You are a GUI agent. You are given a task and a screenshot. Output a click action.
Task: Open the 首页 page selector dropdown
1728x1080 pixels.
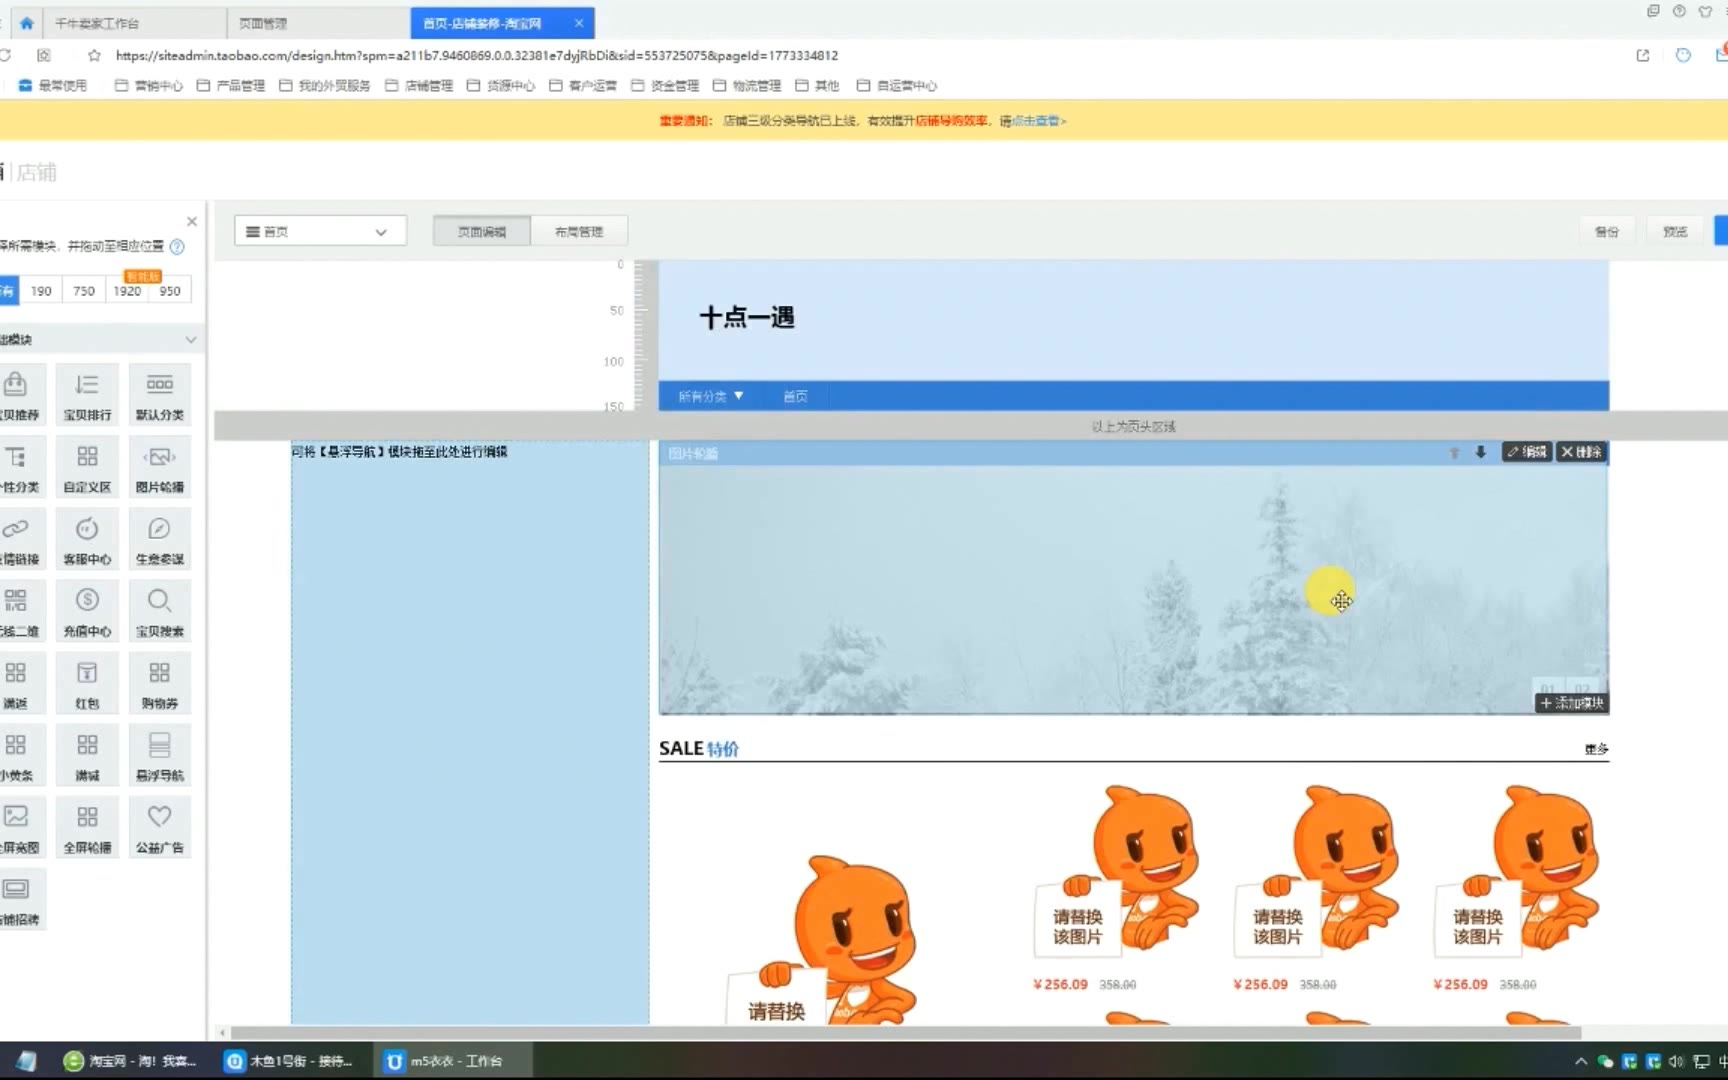(x=320, y=231)
